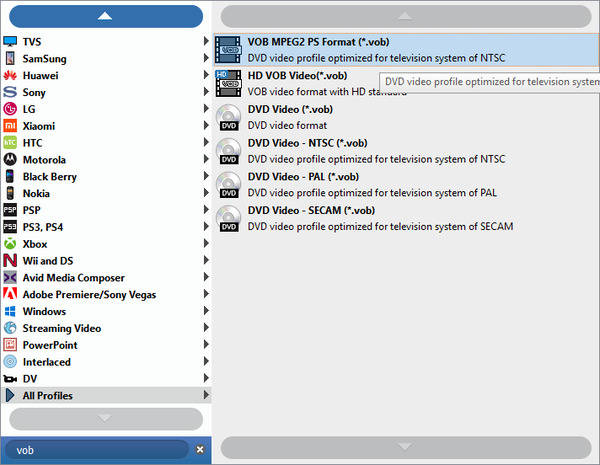Screen dimensions: 600x465
Task: Click the HTC logo icon
Action: [10, 143]
